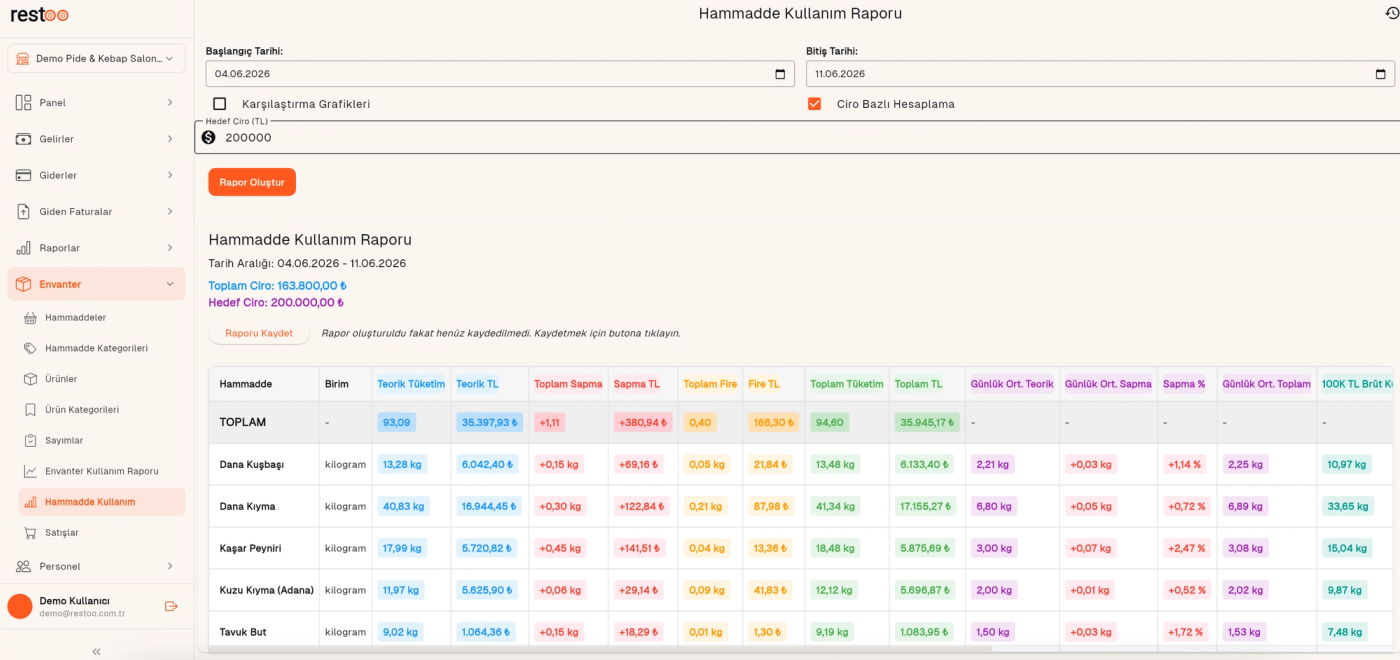The height and width of the screenshot is (660, 1400).
Task: Click the Kuzu Kıyma (Adana) row name
Action: pos(267,590)
